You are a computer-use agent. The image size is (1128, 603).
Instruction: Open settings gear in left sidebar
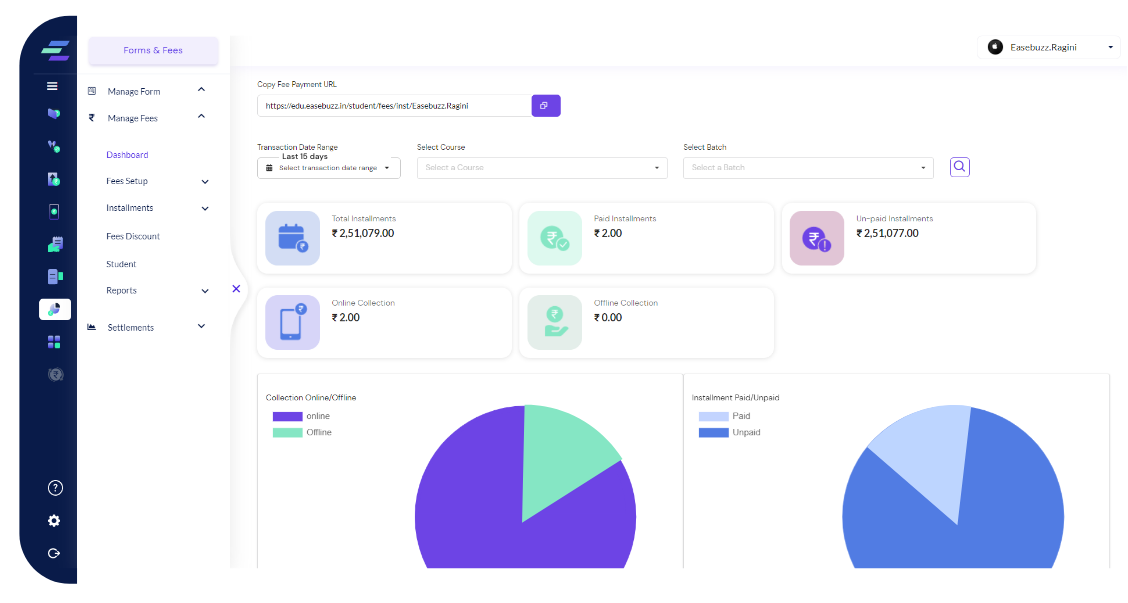(x=54, y=521)
